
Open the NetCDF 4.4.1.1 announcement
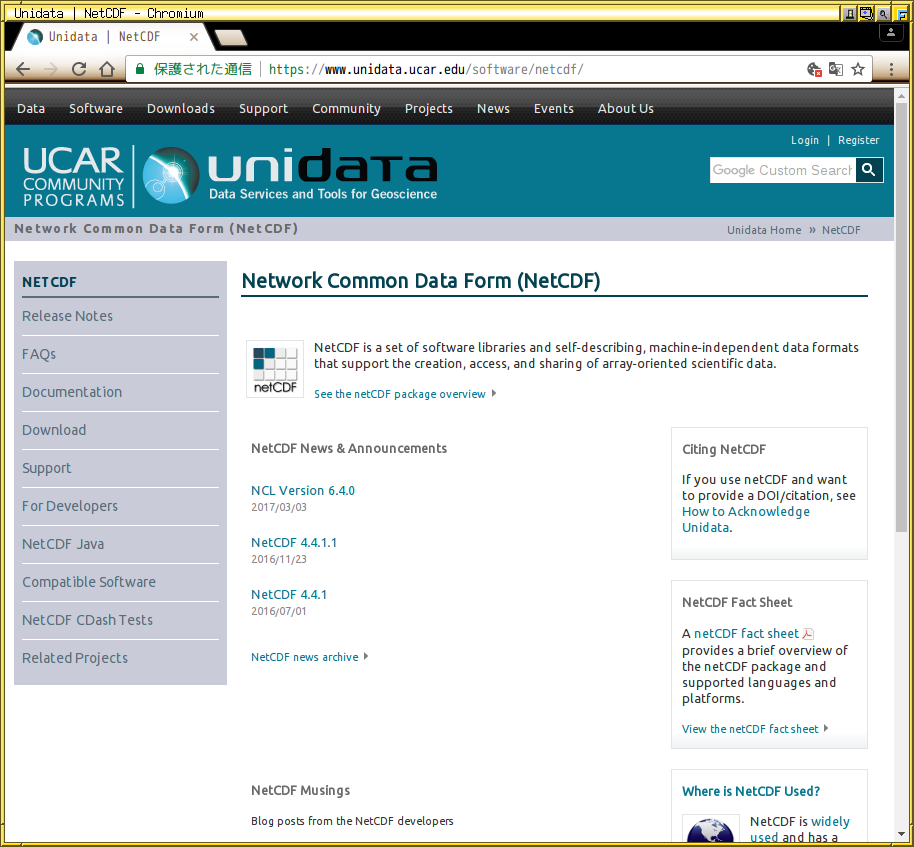[294, 543]
